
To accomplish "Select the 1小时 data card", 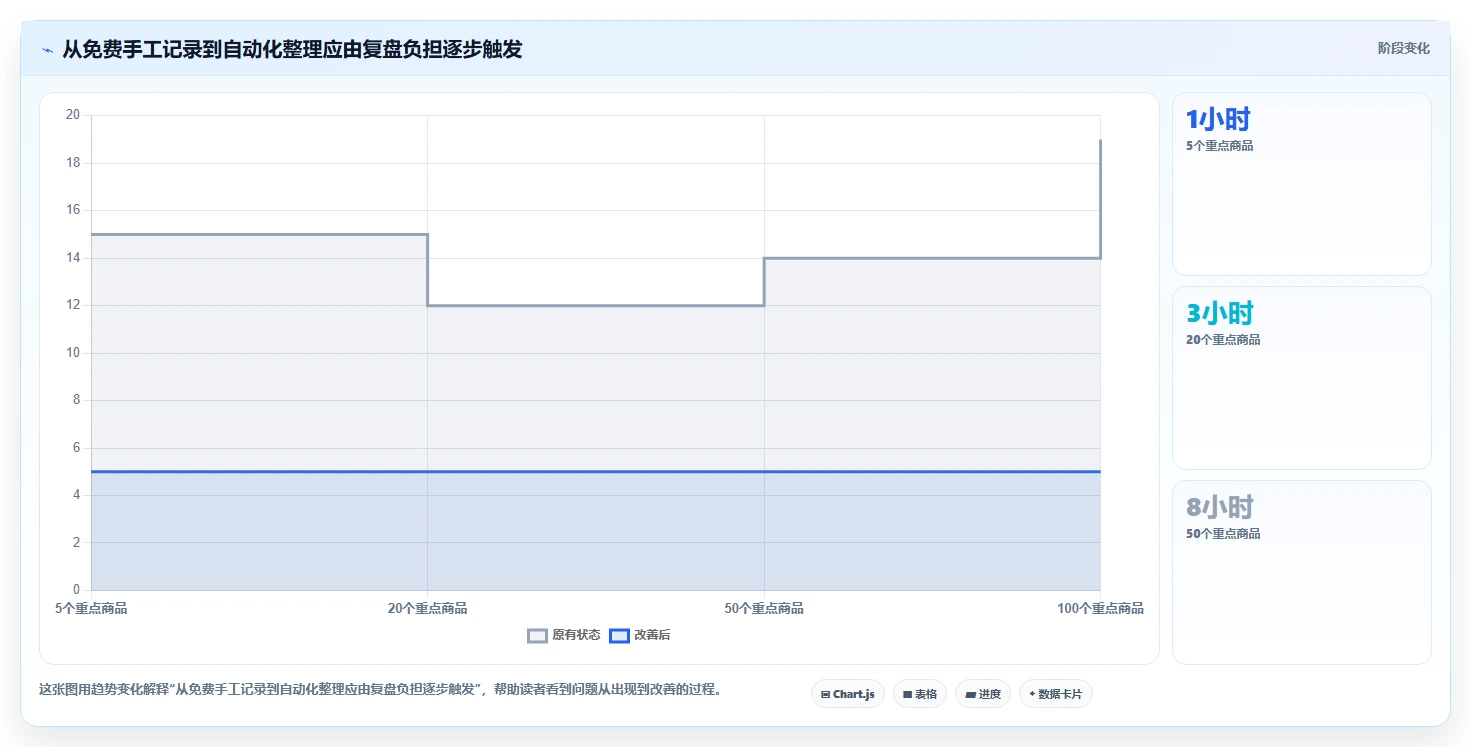I will [x=1301, y=184].
